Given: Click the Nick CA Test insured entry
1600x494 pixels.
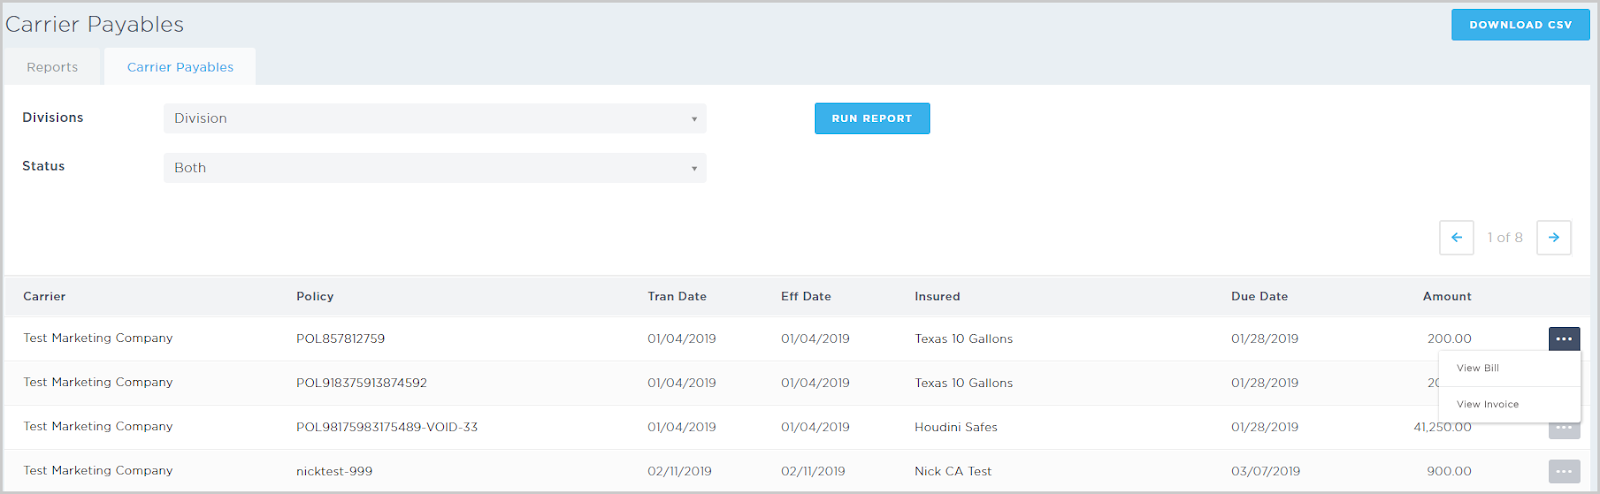Looking at the screenshot, I should click(953, 471).
